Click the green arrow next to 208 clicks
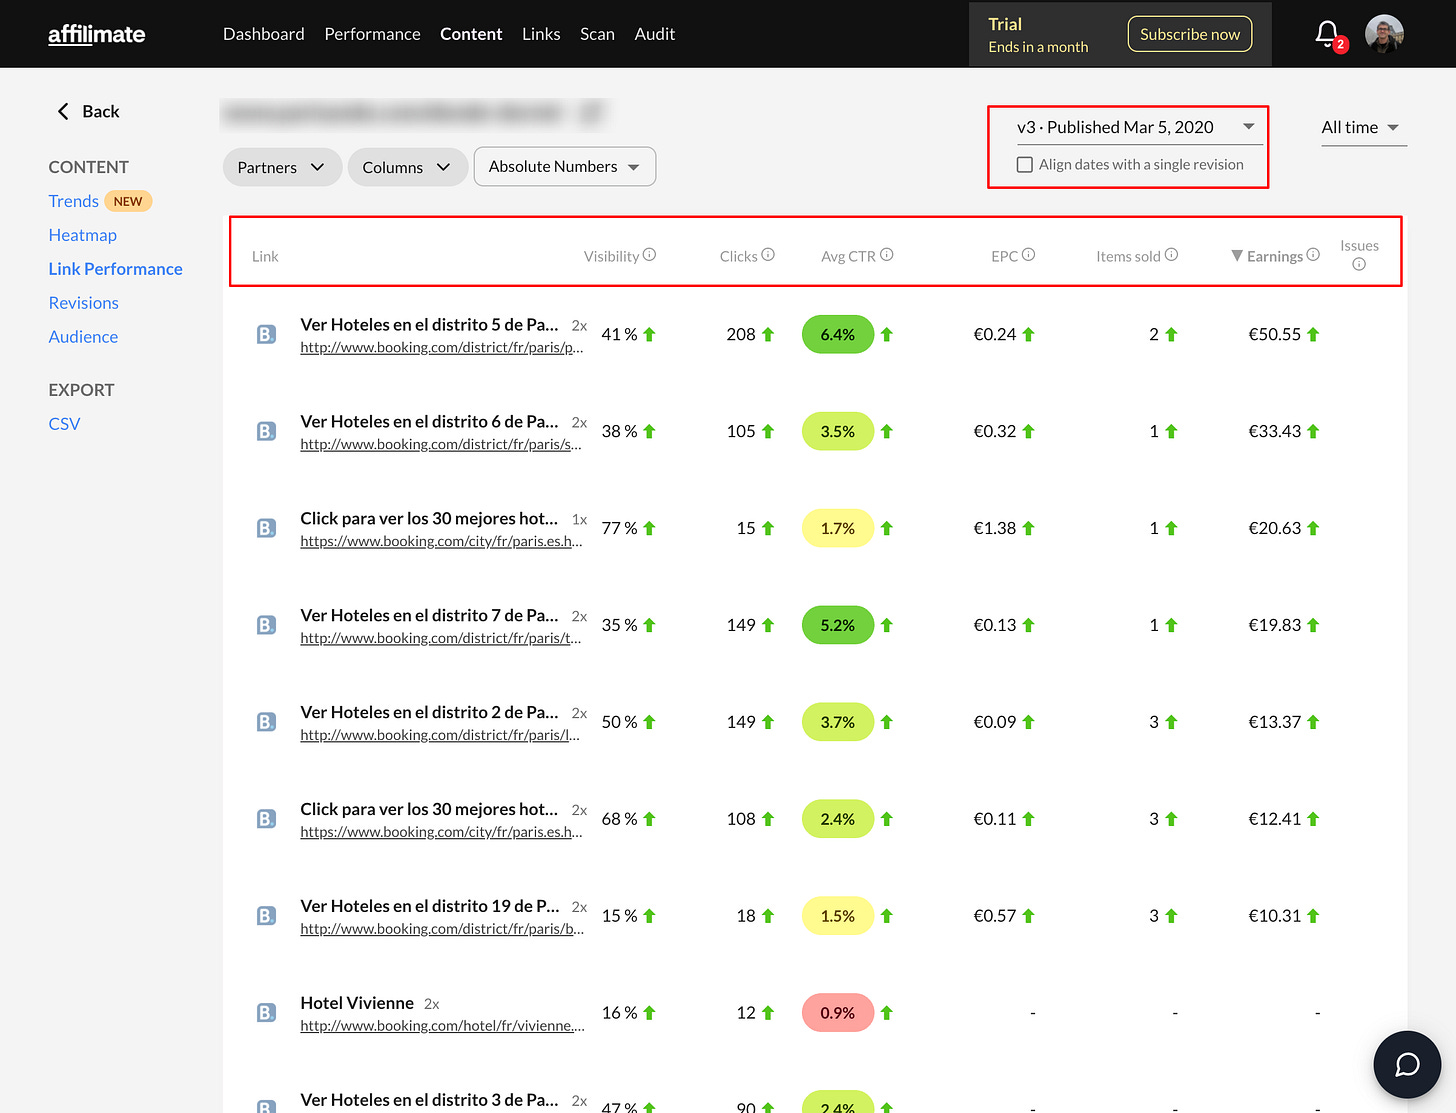This screenshot has height=1113, width=1456. 768,335
